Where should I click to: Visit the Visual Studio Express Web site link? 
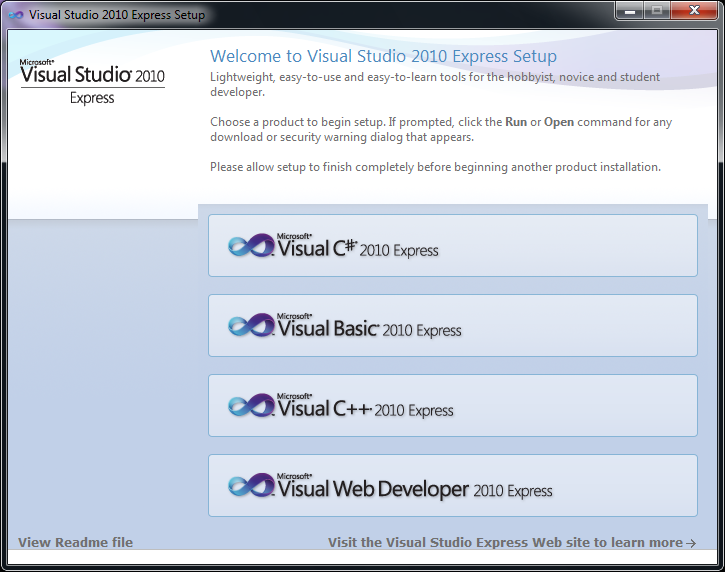tap(512, 542)
